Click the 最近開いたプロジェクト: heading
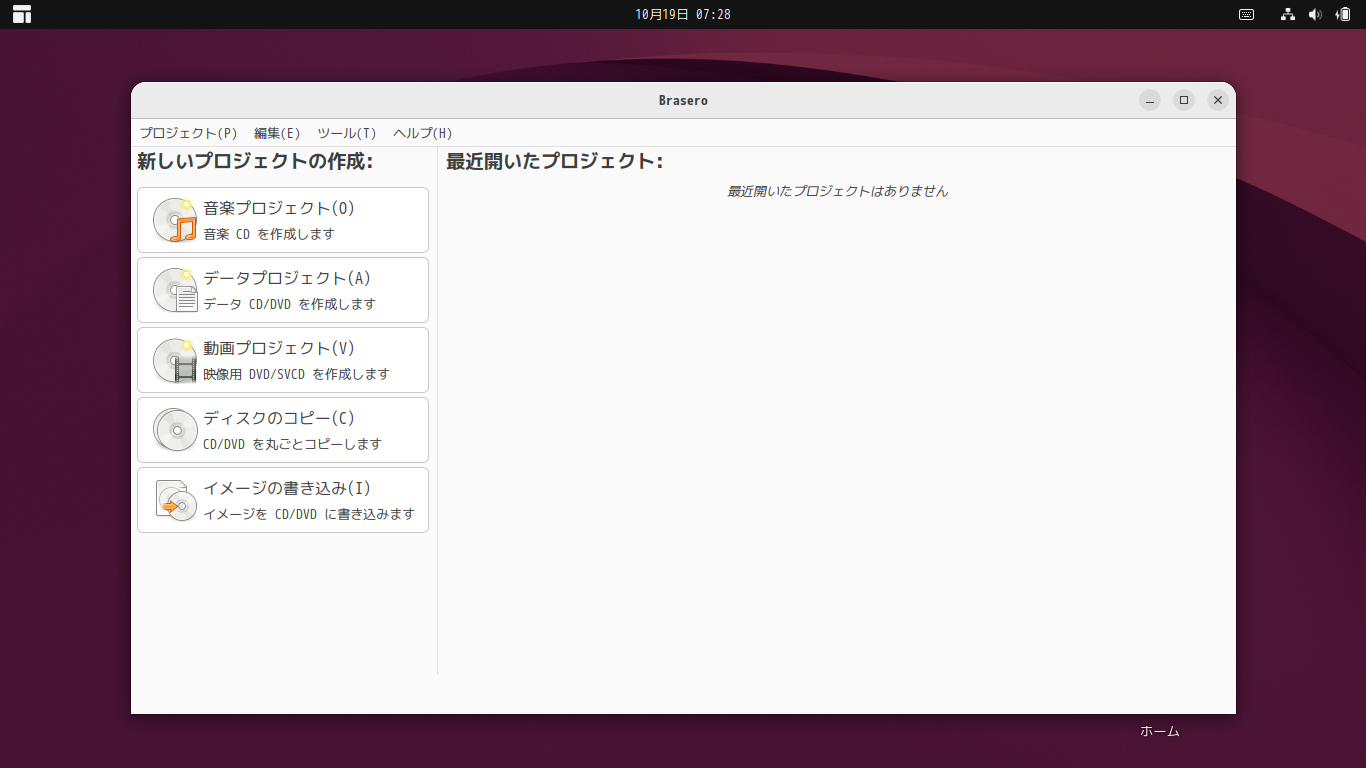The width and height of the screenshot is (1366, 768). coord(555,161)
